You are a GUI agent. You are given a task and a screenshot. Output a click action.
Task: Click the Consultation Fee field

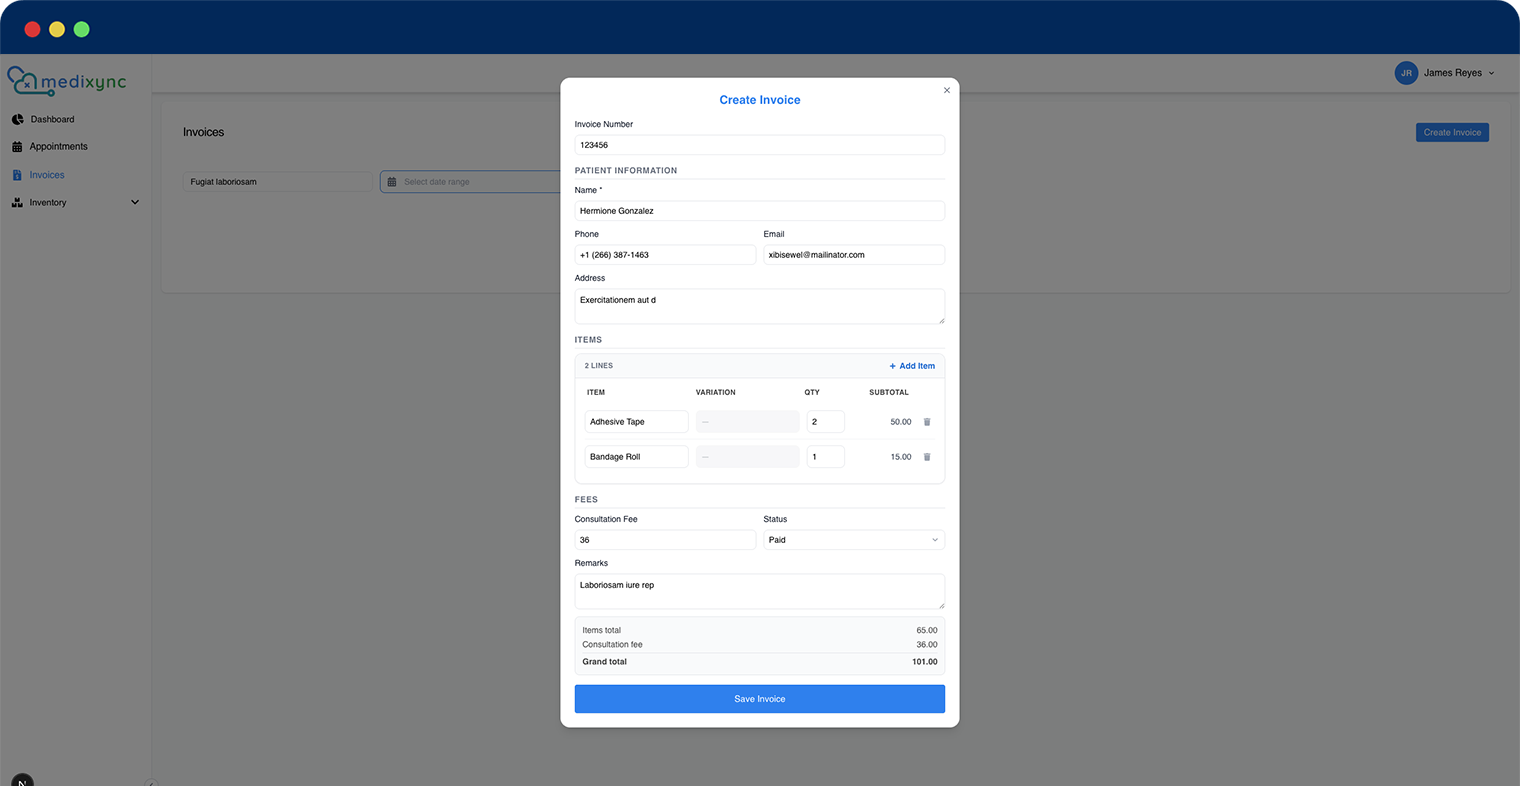tap(665, 540)
